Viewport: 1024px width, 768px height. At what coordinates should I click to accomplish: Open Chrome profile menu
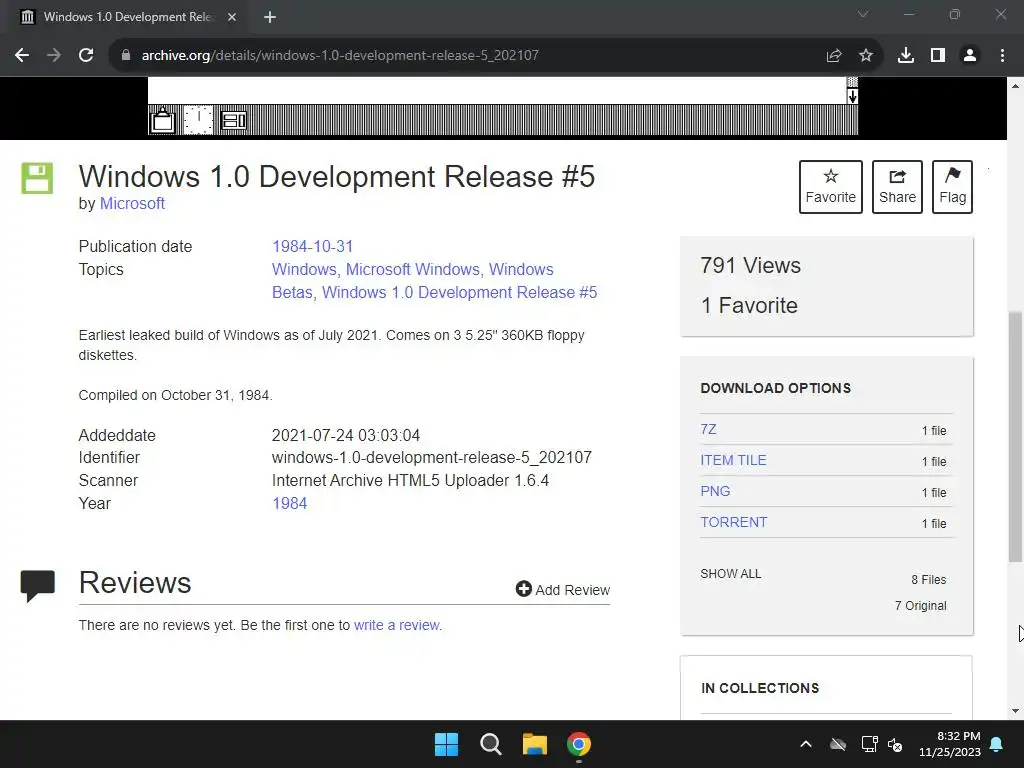(970, 56)
